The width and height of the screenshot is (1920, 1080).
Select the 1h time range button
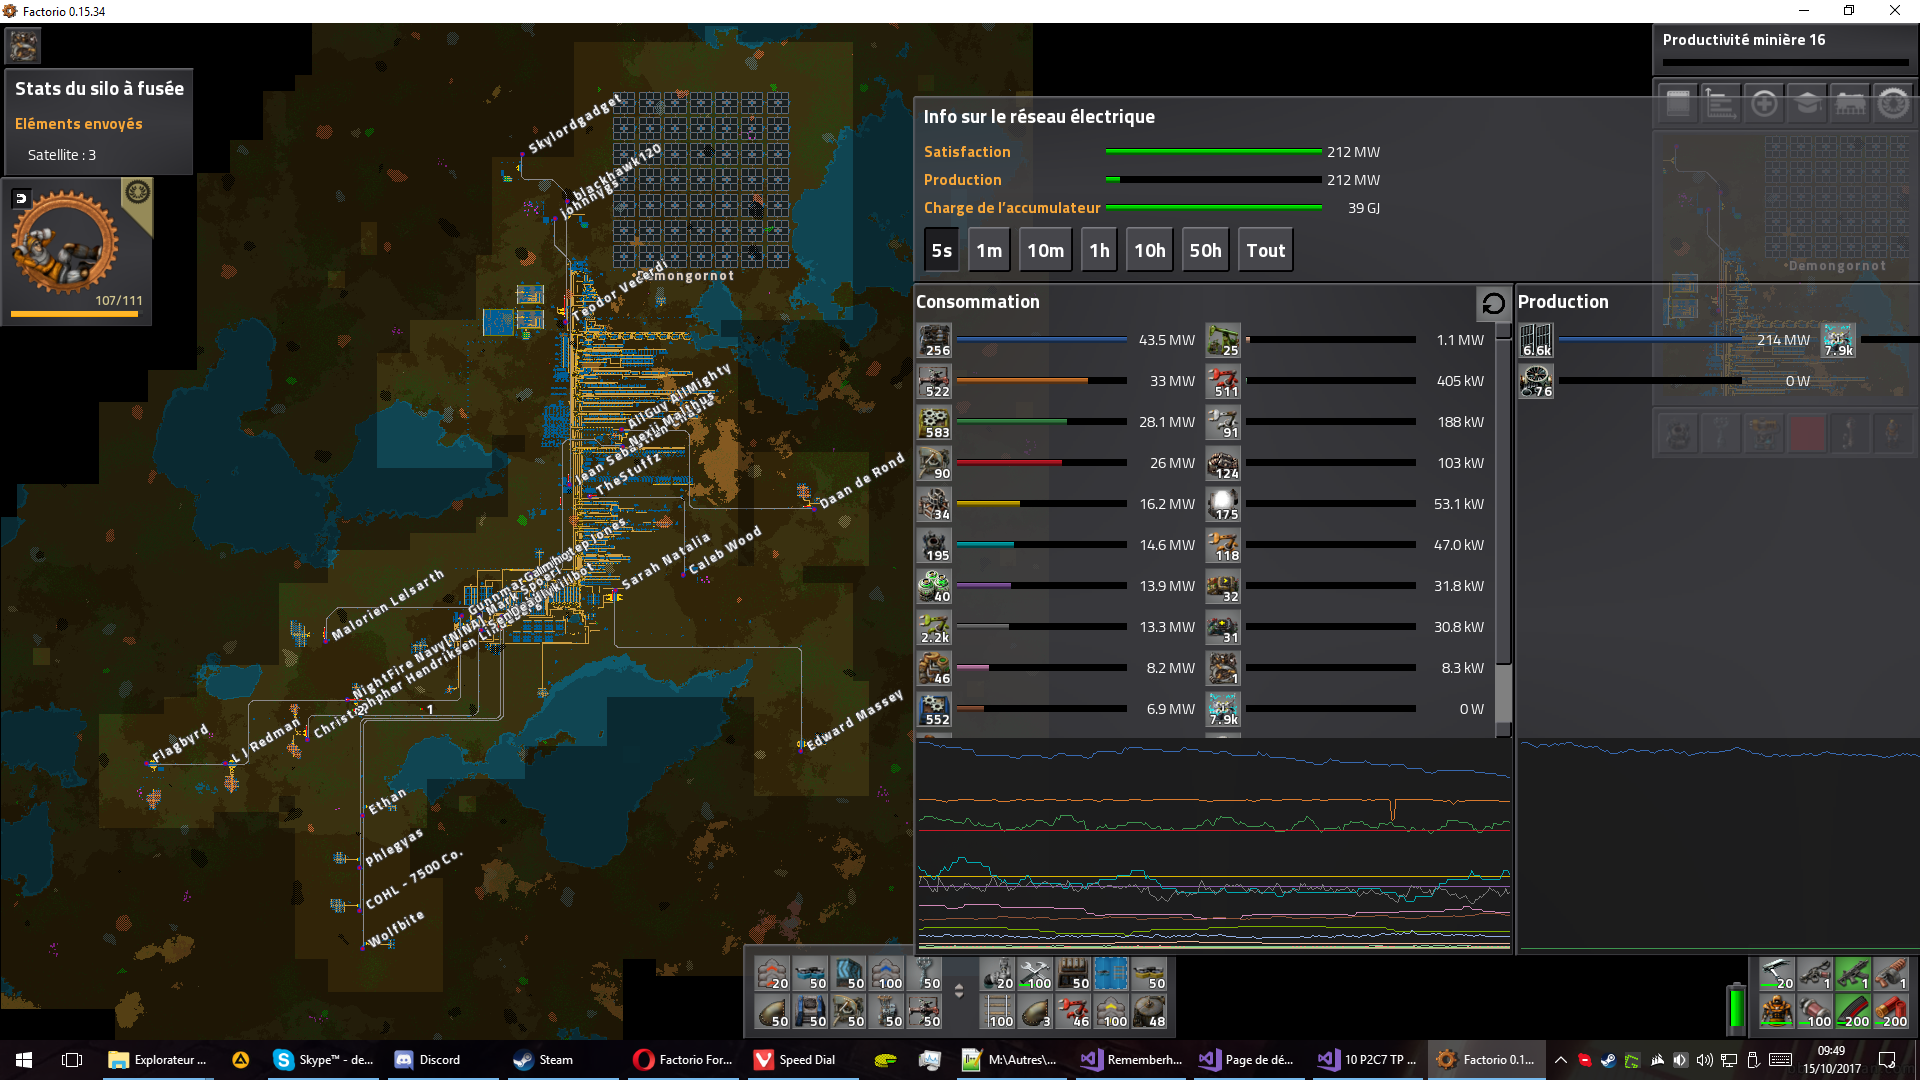pos(1099,250)
